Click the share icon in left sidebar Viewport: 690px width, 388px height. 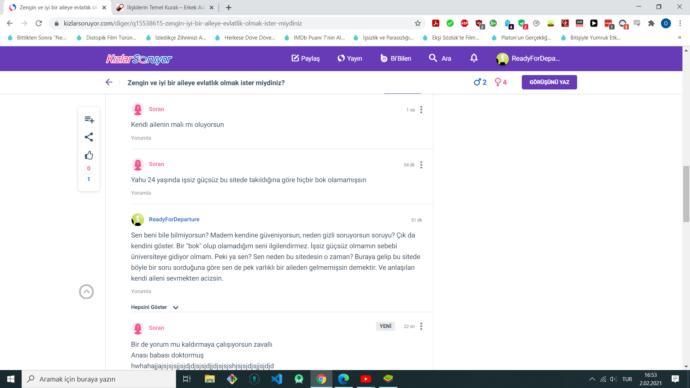pos(89,137)
